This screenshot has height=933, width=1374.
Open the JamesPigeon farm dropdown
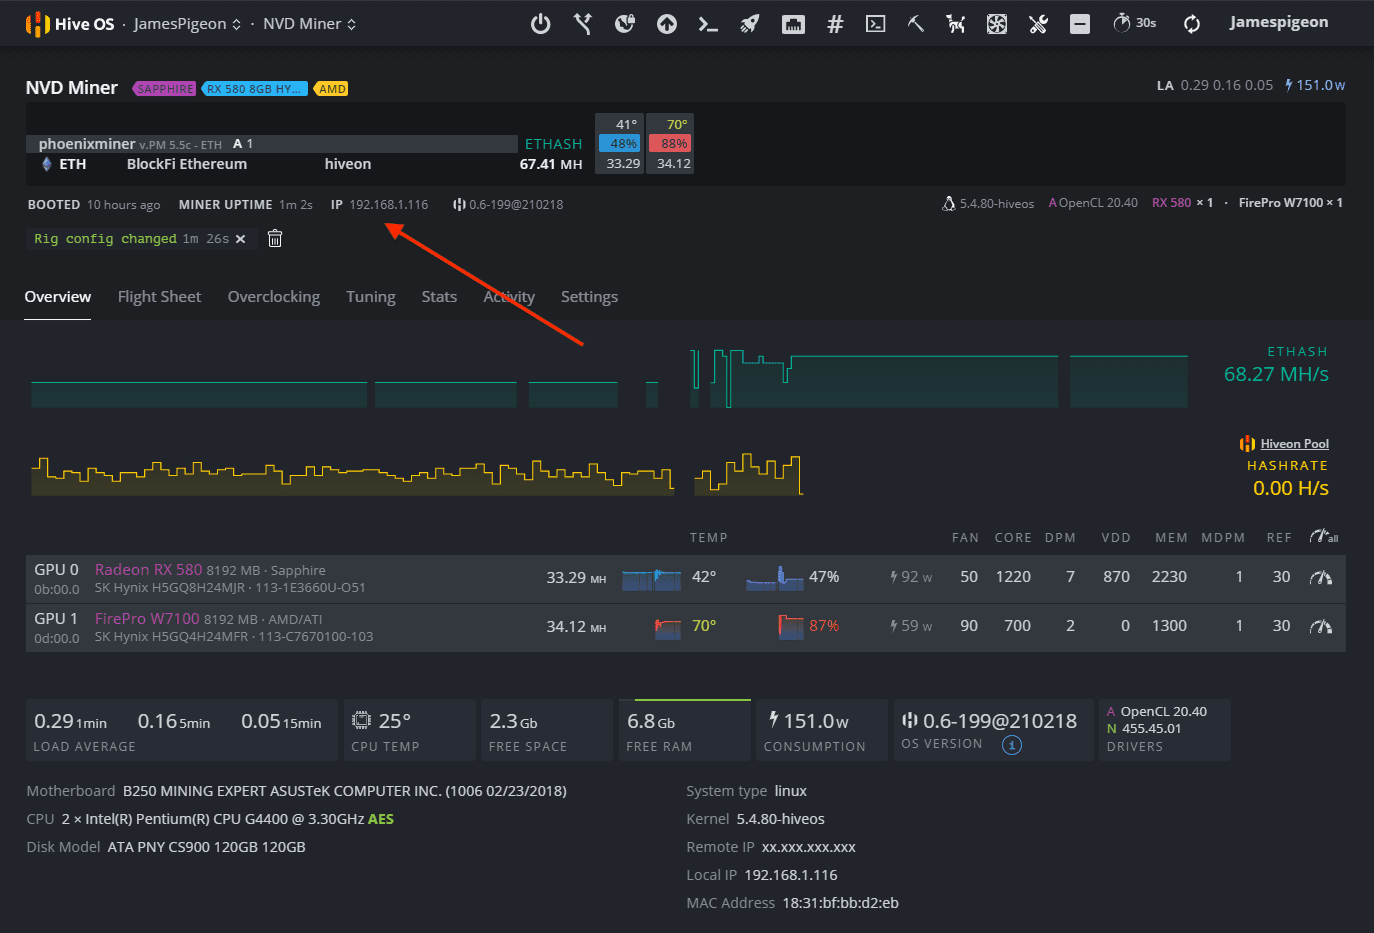click(x=187, y=24)
